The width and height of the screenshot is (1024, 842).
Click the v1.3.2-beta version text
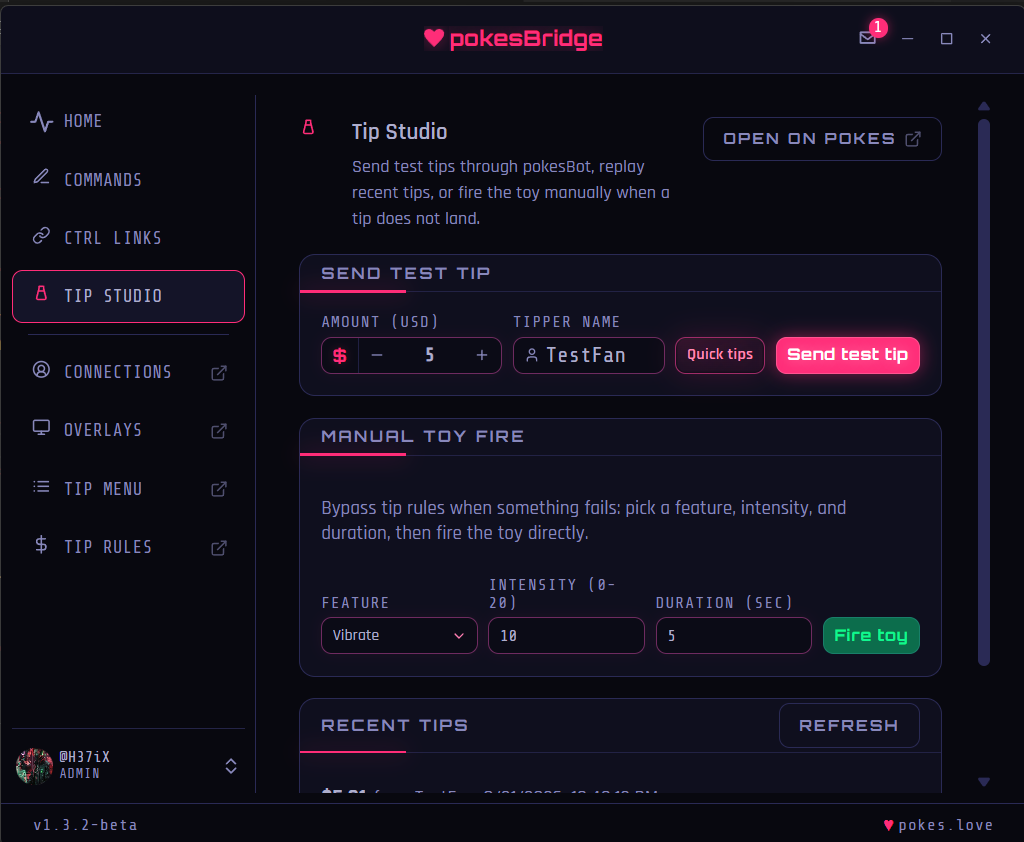tap(86, 825)
